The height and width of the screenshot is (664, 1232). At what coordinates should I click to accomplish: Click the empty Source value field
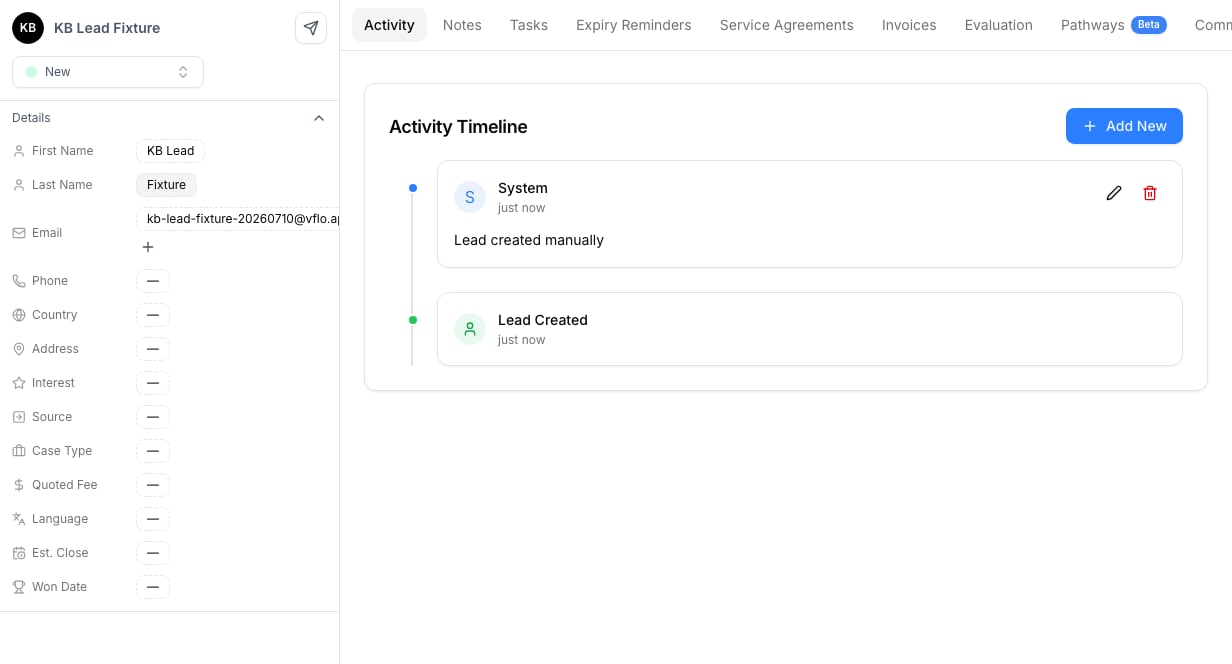click(x=153, y=417)
